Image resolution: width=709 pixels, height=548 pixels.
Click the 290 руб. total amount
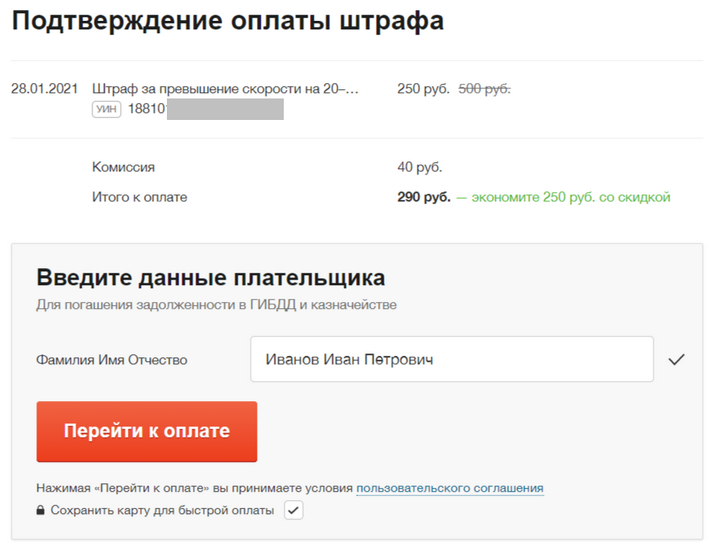pos(424,197)
